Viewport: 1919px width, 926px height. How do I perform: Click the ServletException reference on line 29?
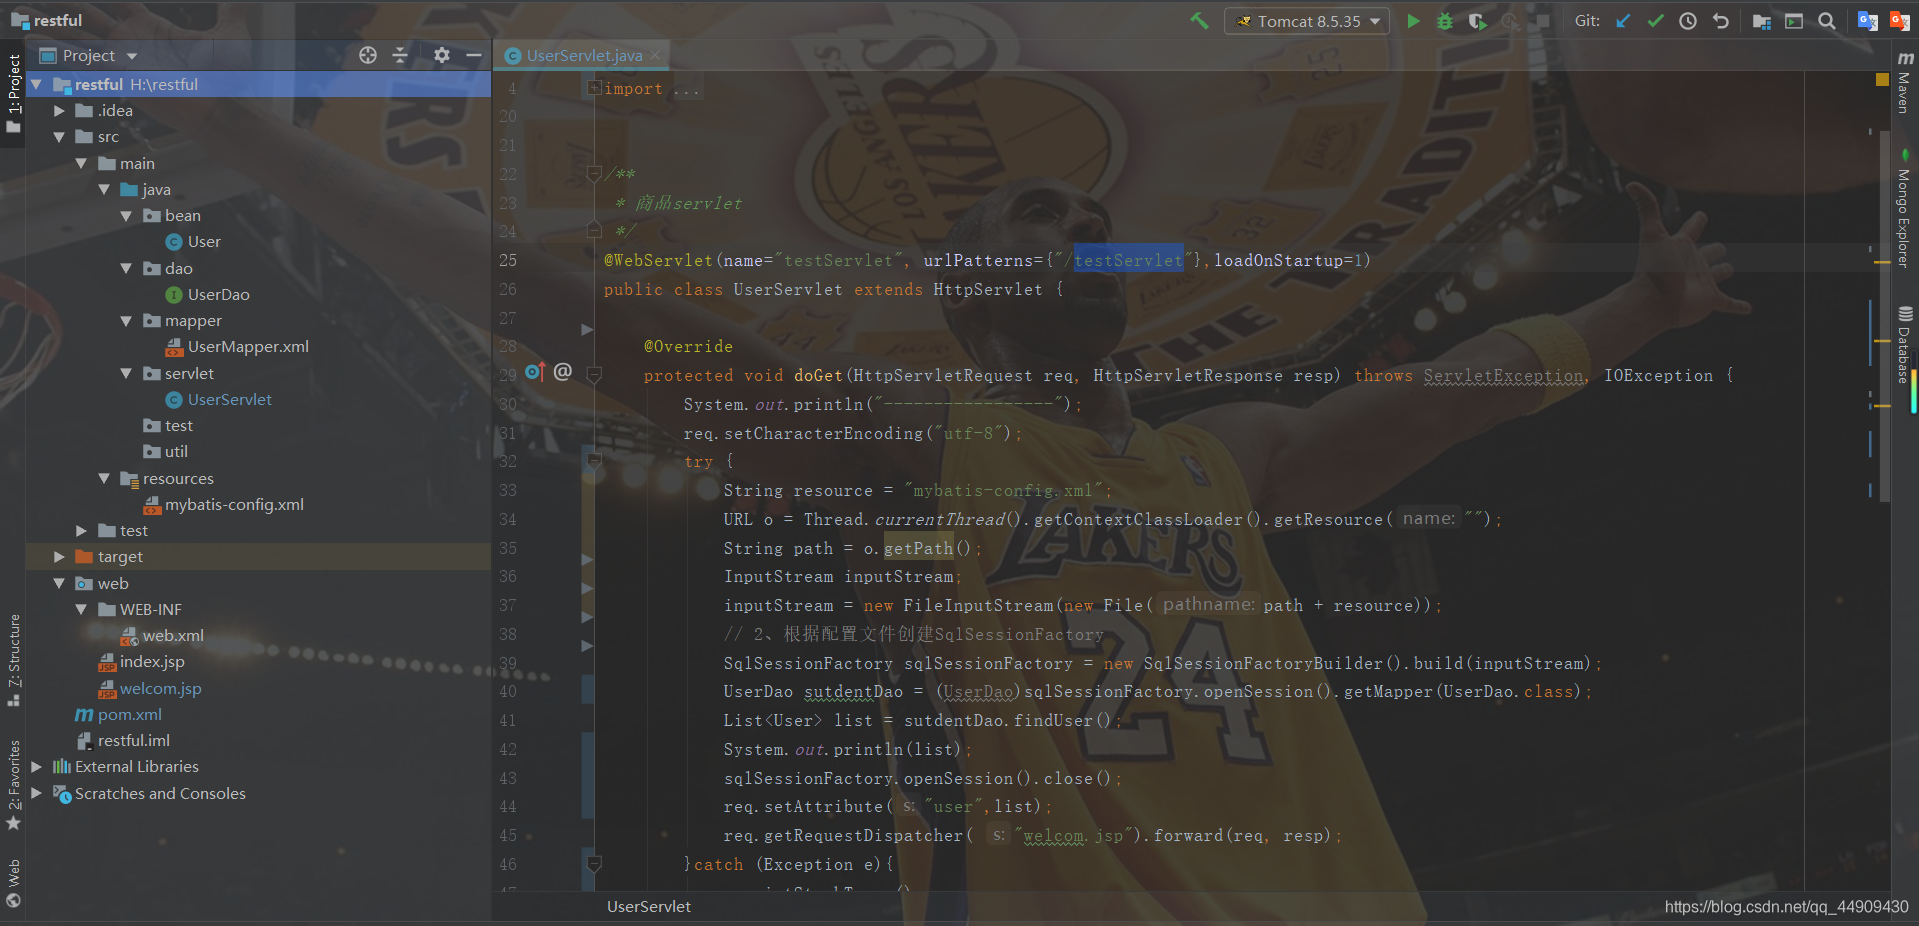click(x=1503, y=376)
